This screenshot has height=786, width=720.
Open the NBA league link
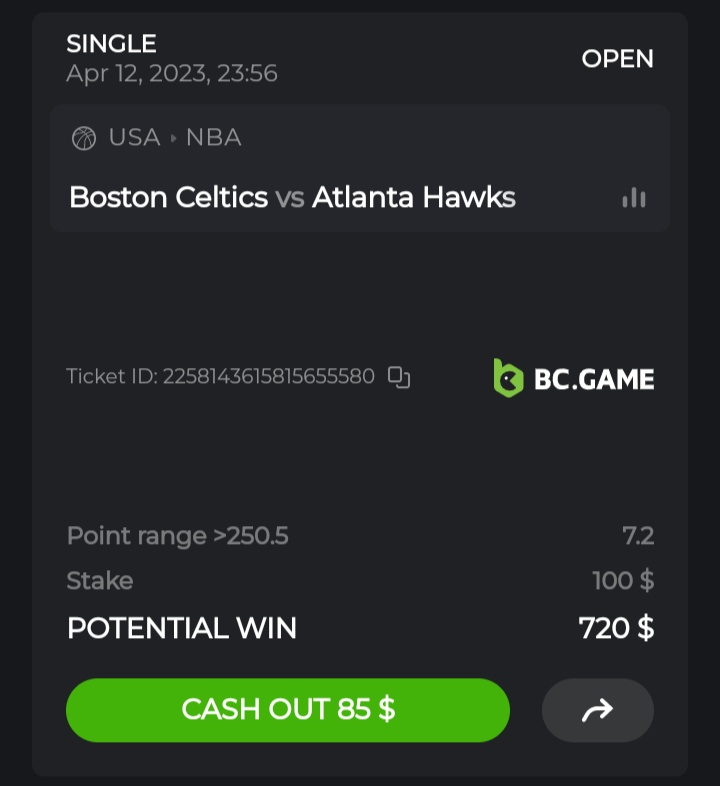[x=213, y=138]
